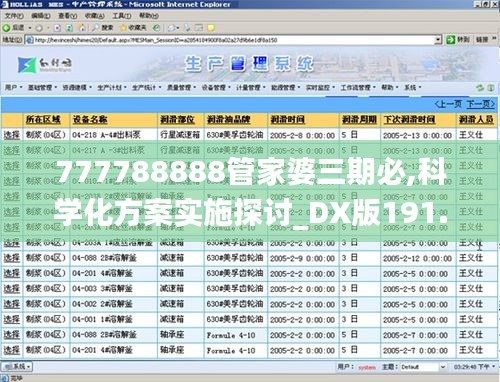
Task: Click the help icon at navigation bar far right
Action: click(491, 88)
